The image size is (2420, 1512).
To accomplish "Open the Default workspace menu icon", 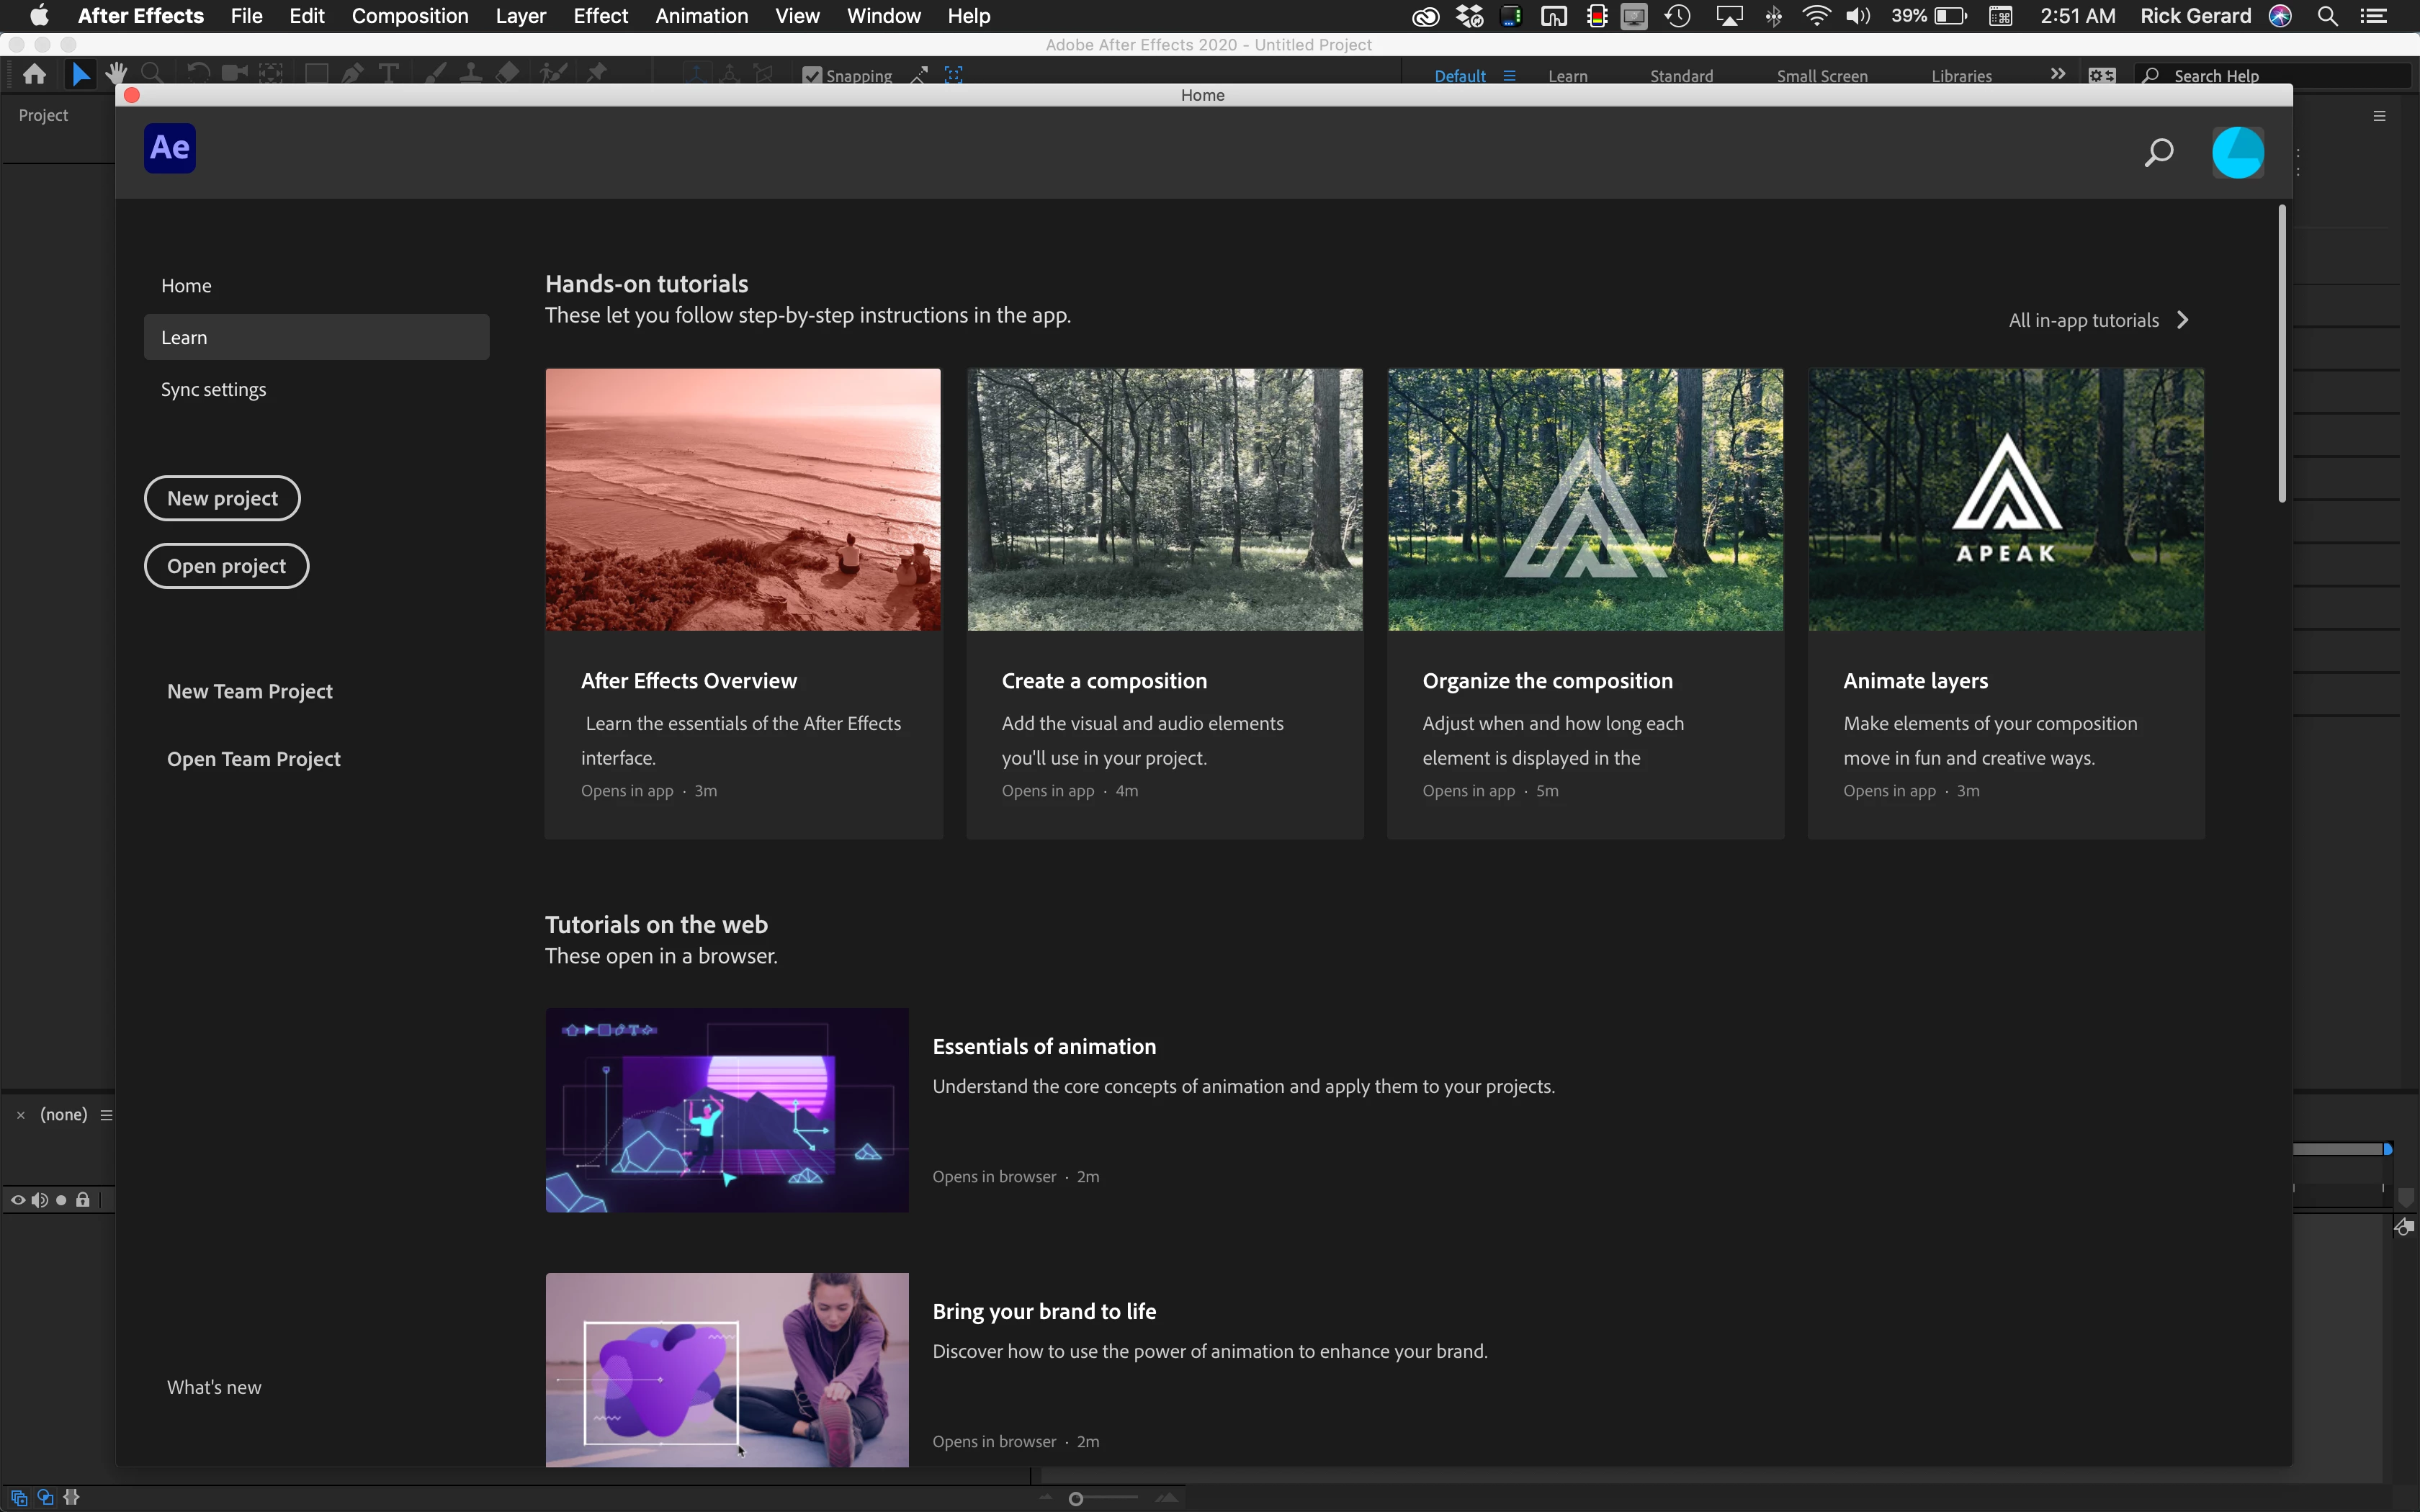I will point(1509,76).
